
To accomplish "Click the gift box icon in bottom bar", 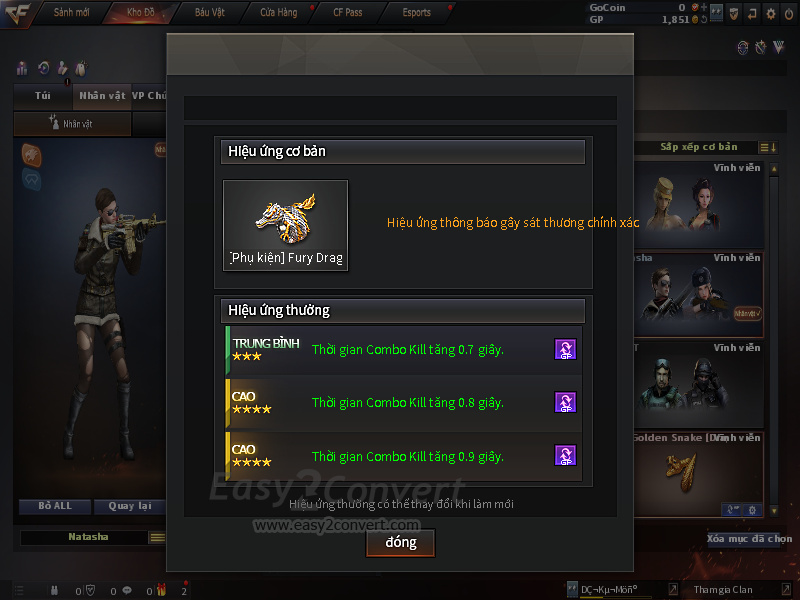I will [x=161, y=590].
